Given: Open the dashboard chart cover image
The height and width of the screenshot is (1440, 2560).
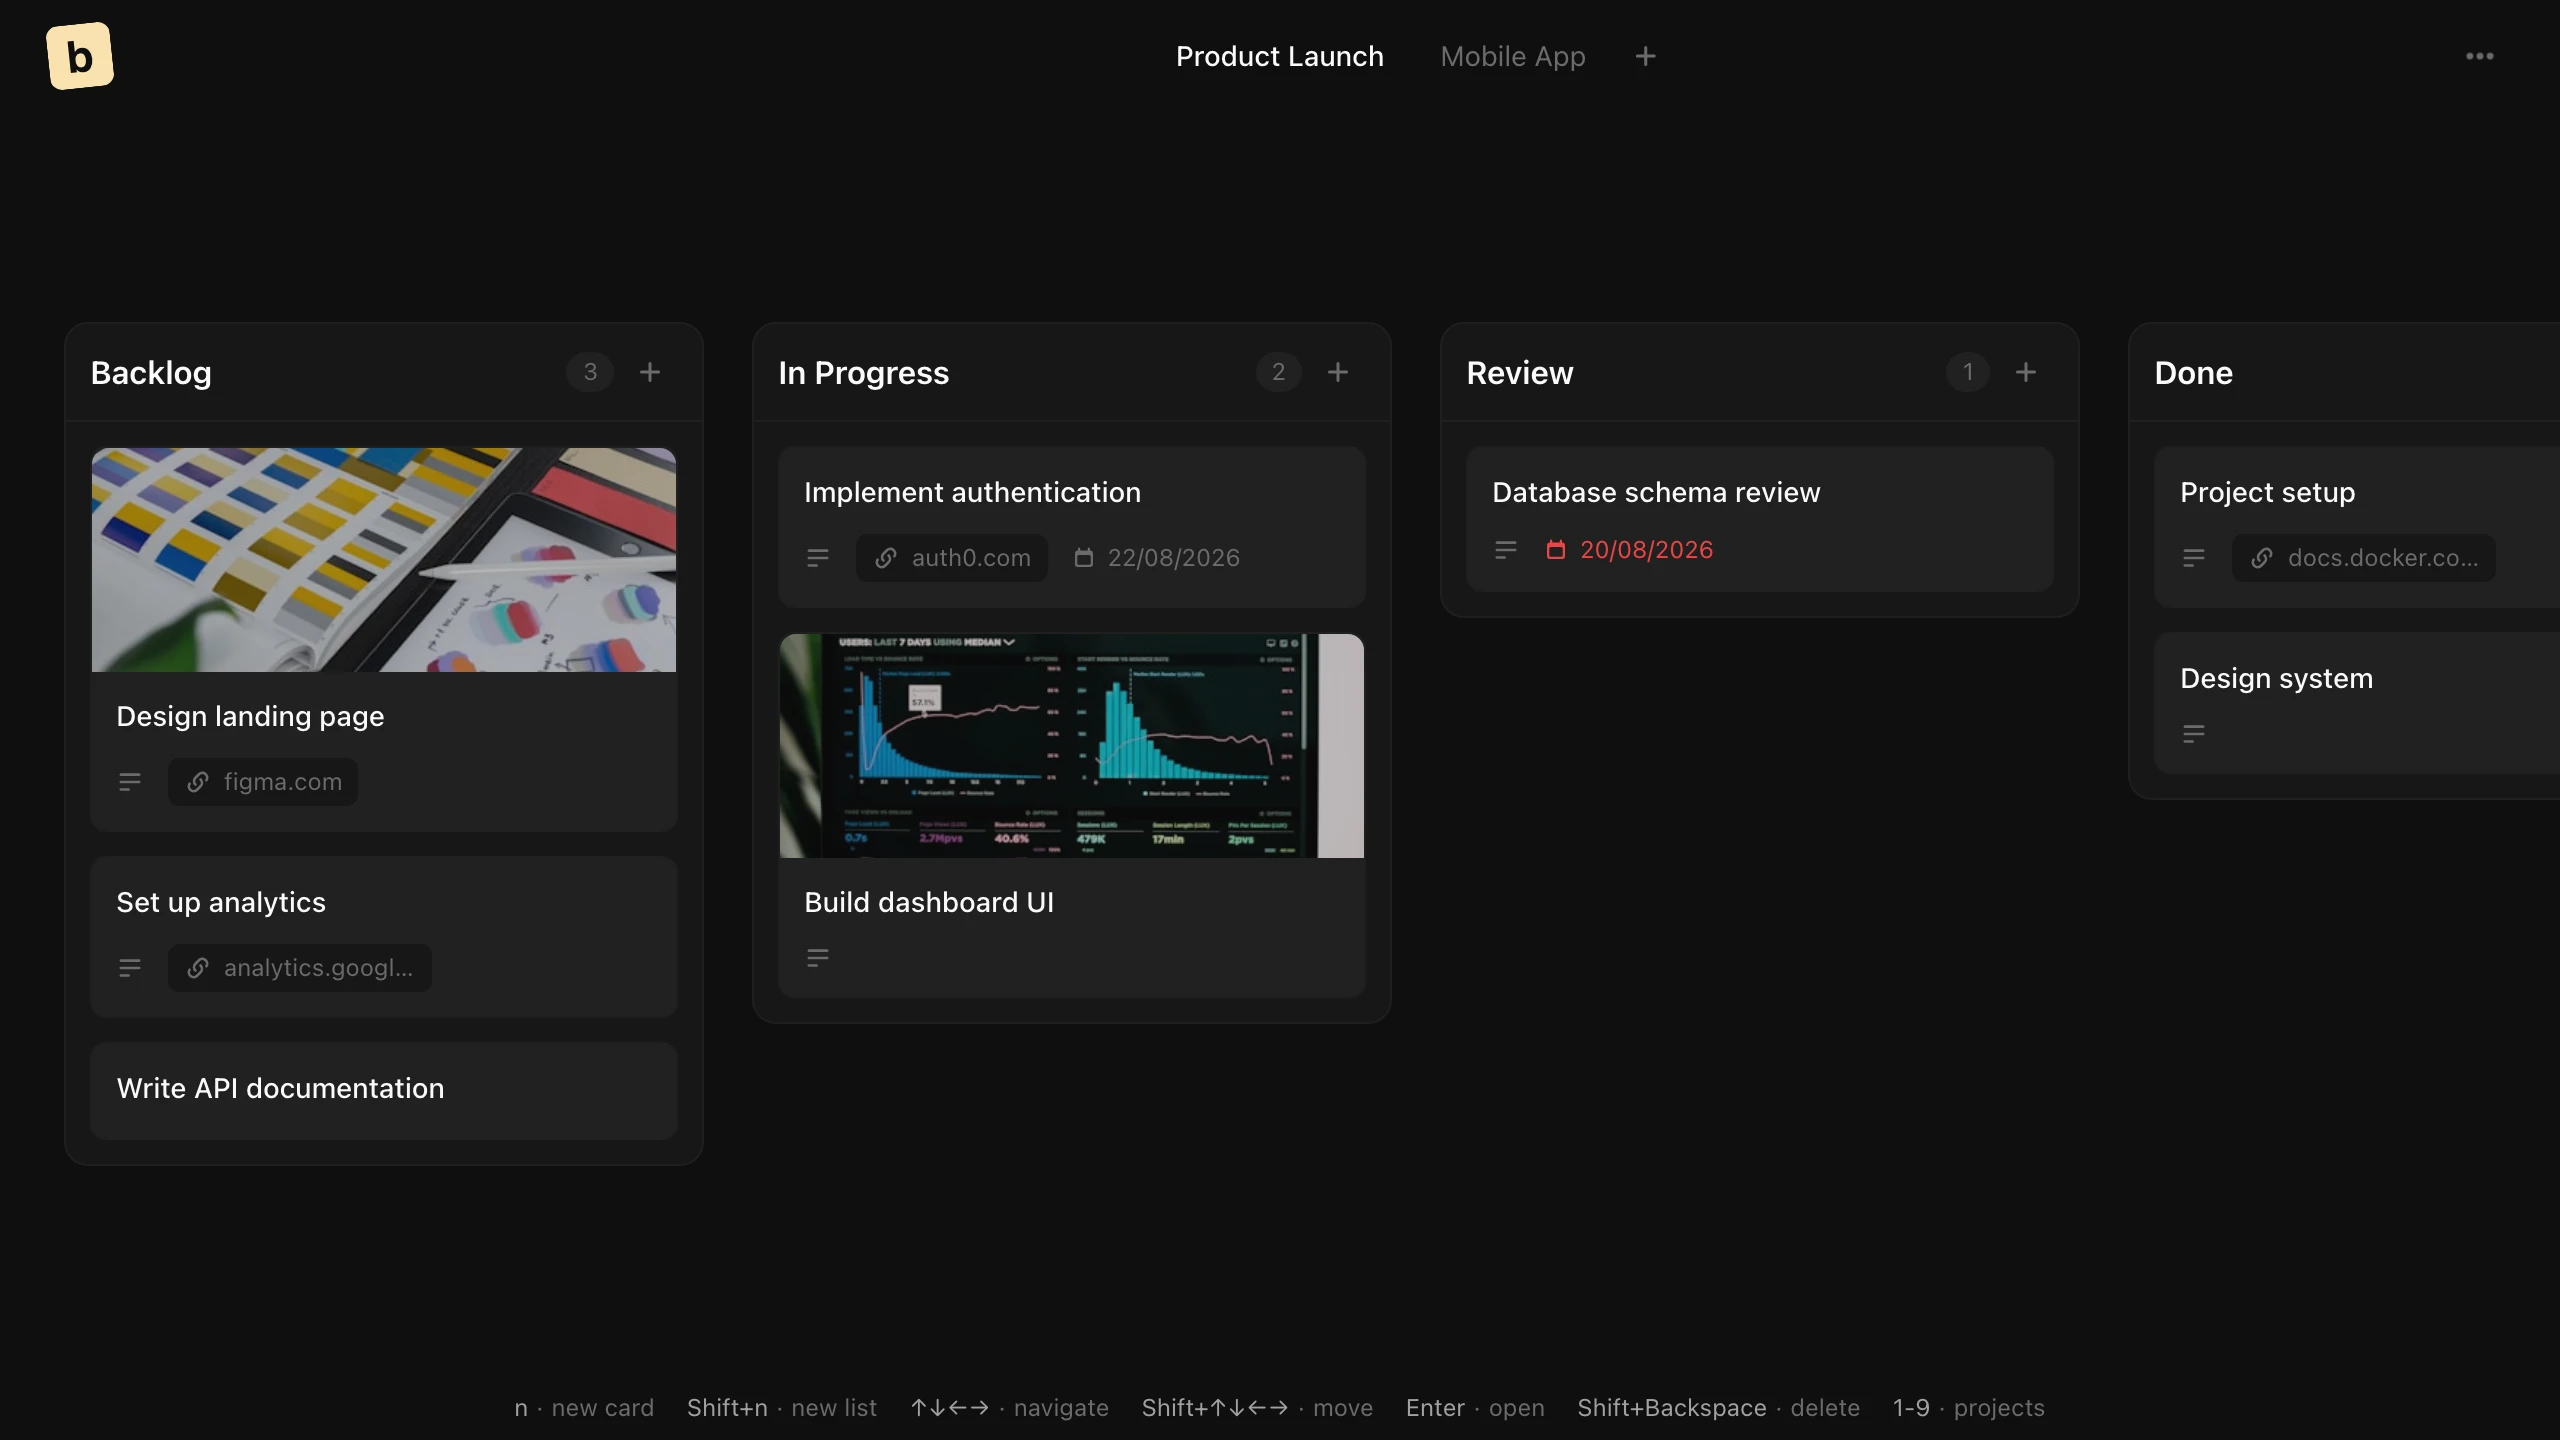Looking at the screenshot, I should 1072,746.
